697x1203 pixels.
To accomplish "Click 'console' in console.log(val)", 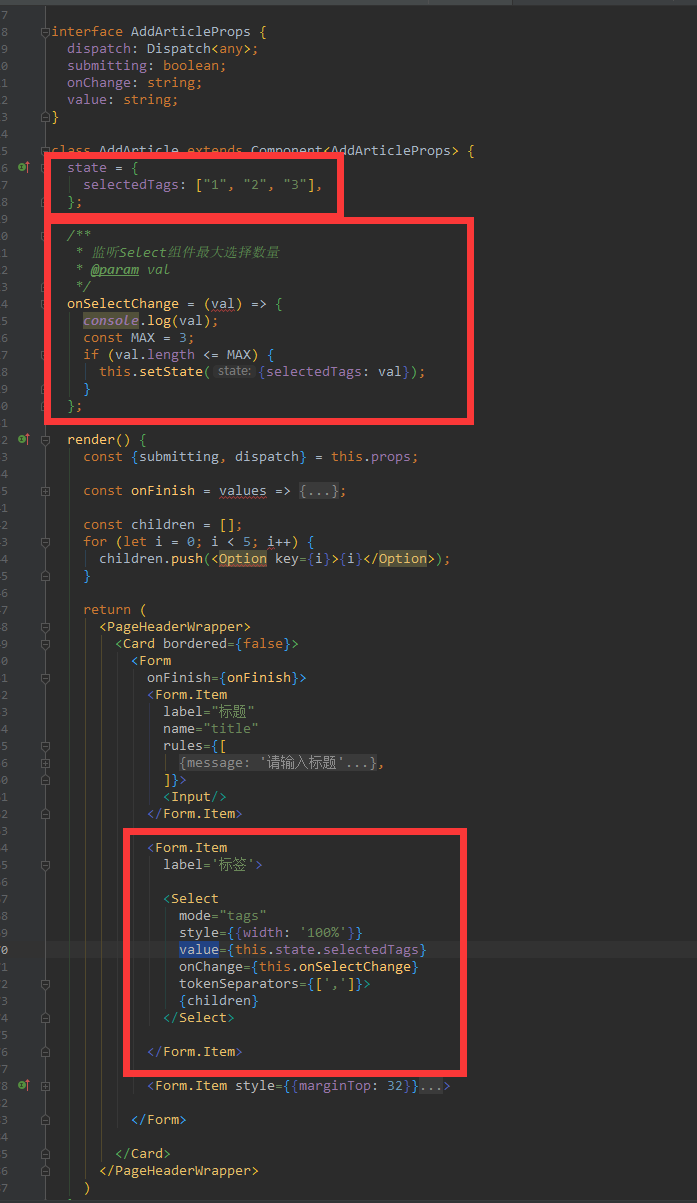I will pyautogui.click(x=111, y=320).
